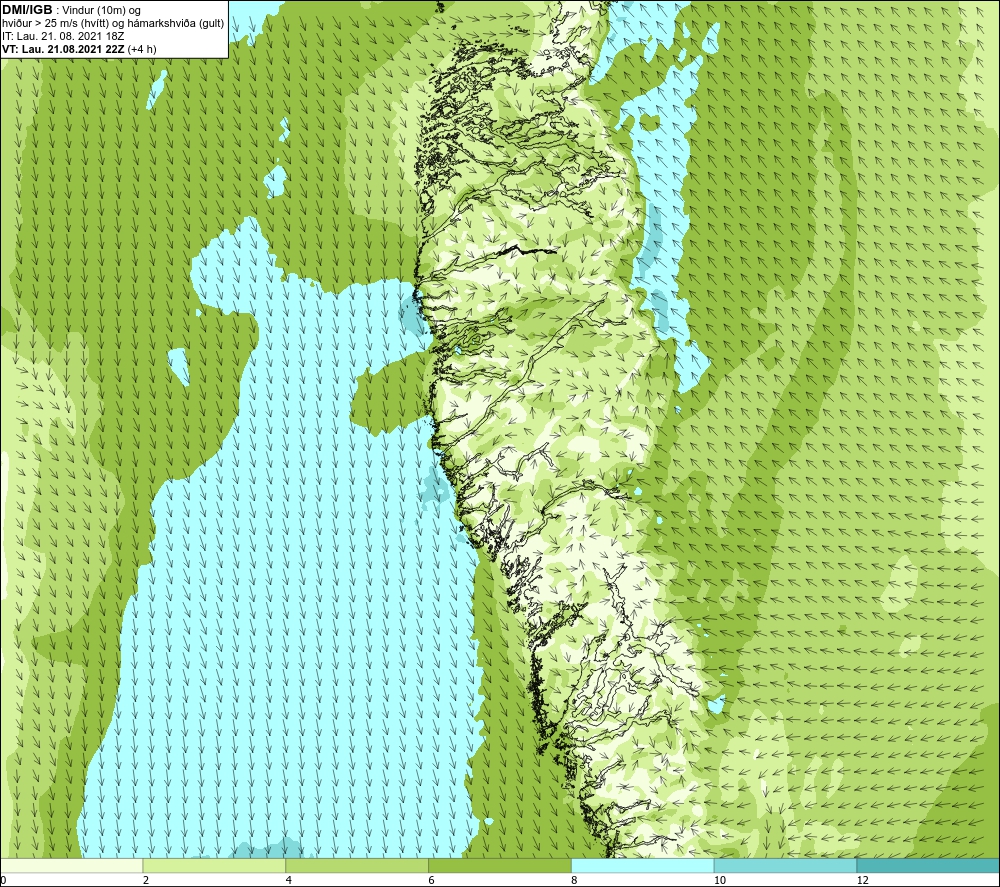Click the "12" label on the color scale
Viewport: 1000px width, 887px height.
(863, 881)
